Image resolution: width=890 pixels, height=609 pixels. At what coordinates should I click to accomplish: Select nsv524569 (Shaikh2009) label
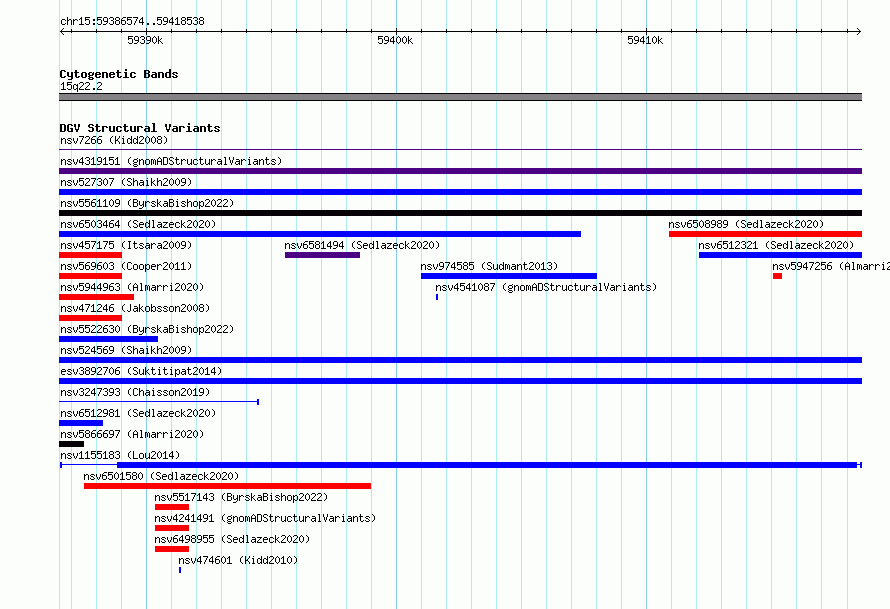[126, 350]
